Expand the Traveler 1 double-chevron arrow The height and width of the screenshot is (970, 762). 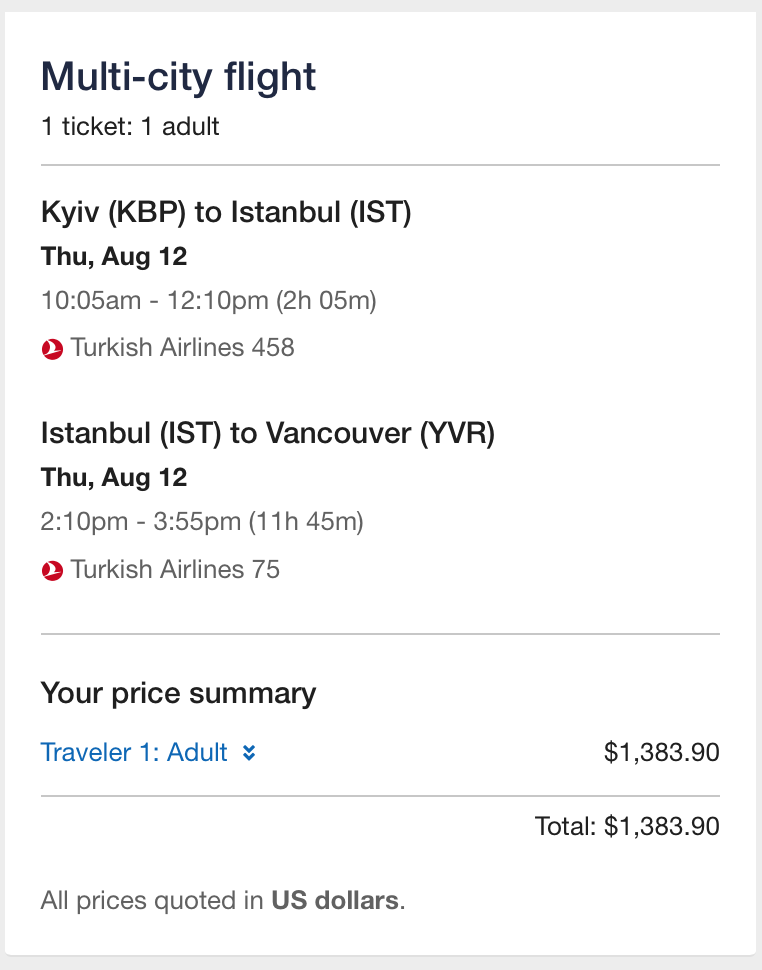(249, 753)
